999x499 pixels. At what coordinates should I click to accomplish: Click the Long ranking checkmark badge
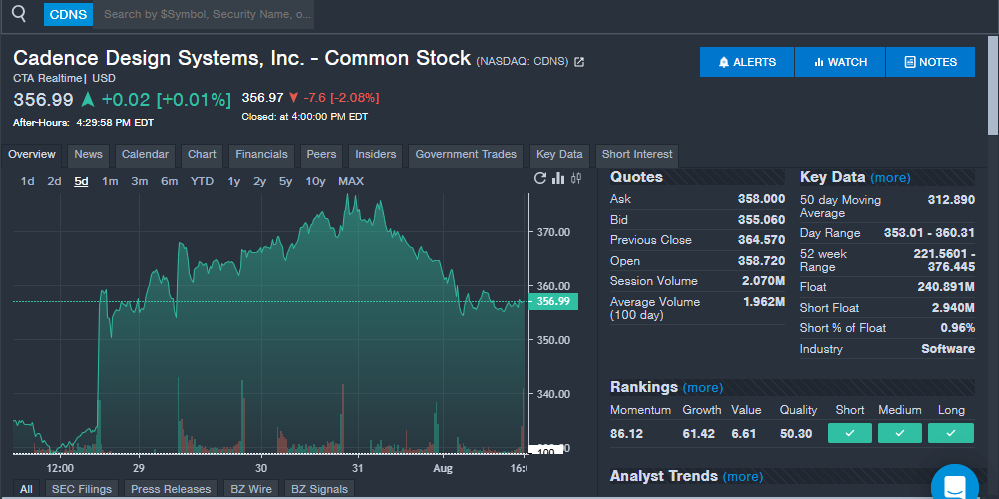[951, 433]
